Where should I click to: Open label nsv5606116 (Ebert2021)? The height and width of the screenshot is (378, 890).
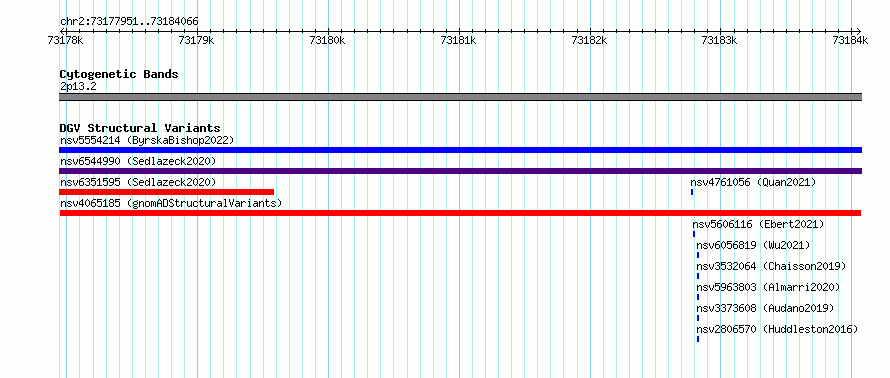click(758, 224)
